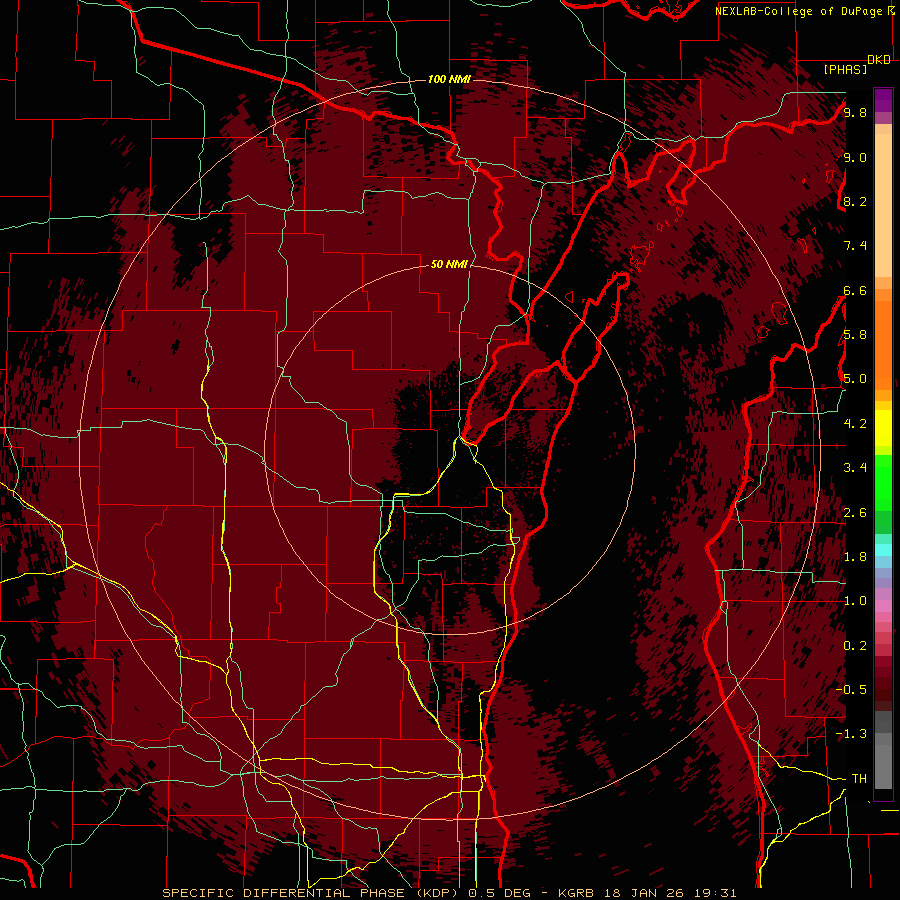Click the -1.3 scale value
This screenshot has width=900, height=900.
[851, 734]
